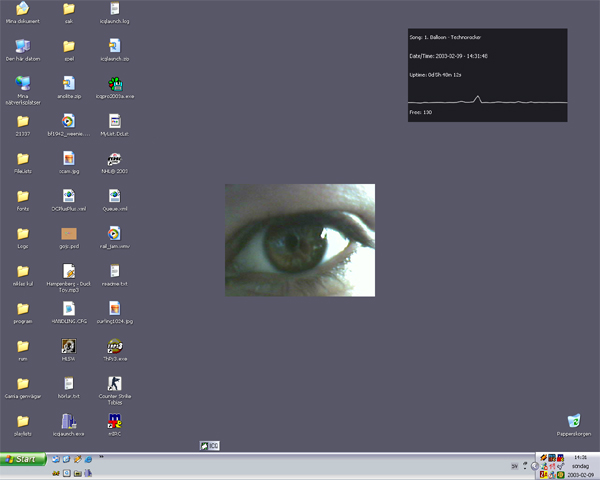Click the Uptime text in the desktop info widget
The image size is (600, 480).
tap(435, 75)
